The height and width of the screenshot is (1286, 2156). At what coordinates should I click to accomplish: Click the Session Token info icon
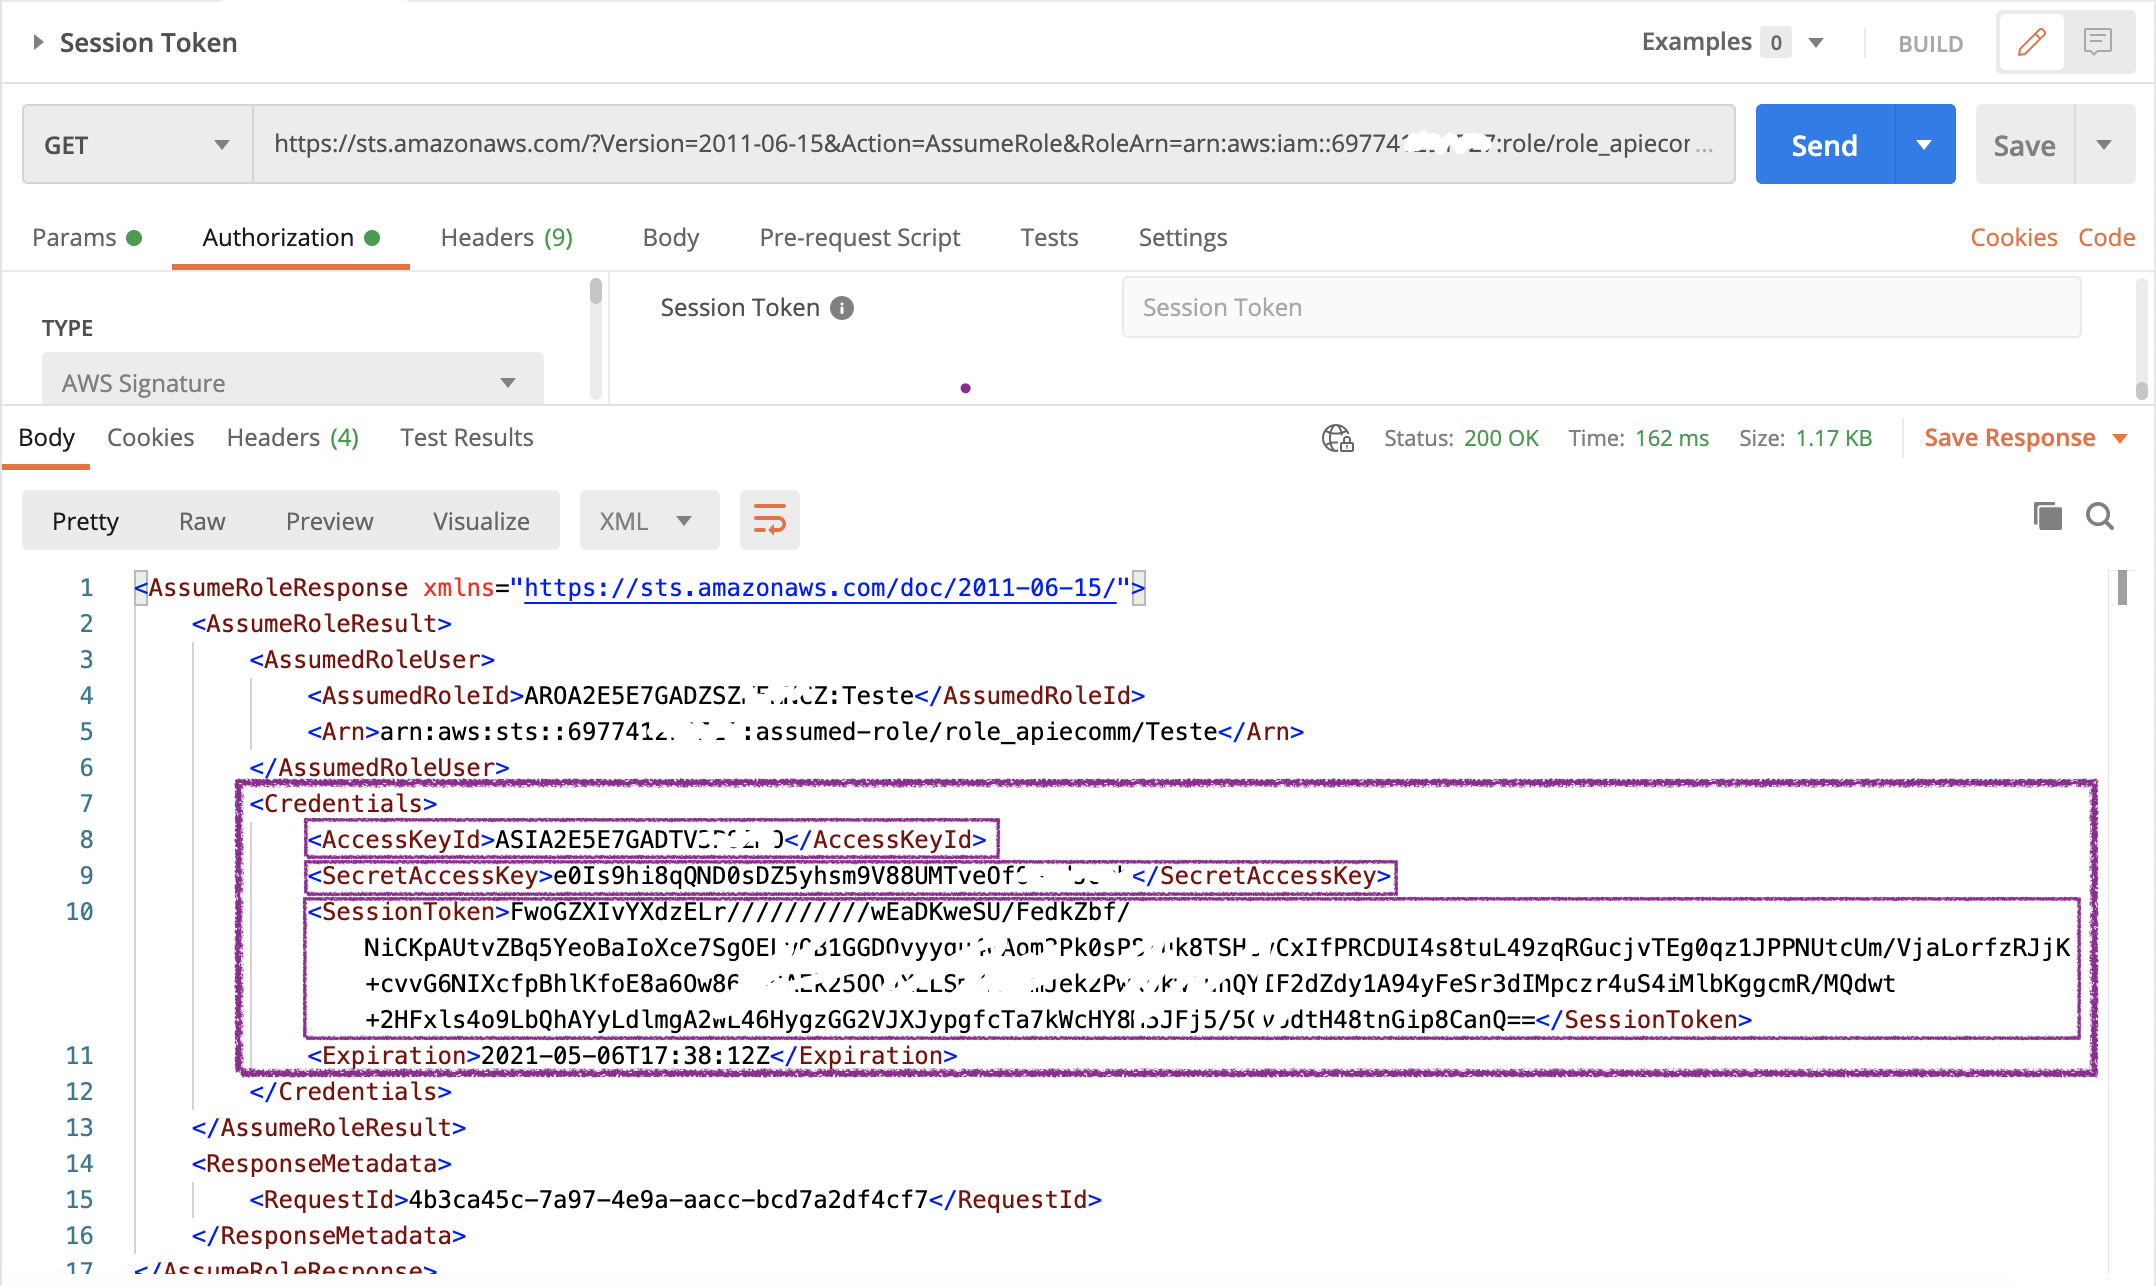point(842,308)
